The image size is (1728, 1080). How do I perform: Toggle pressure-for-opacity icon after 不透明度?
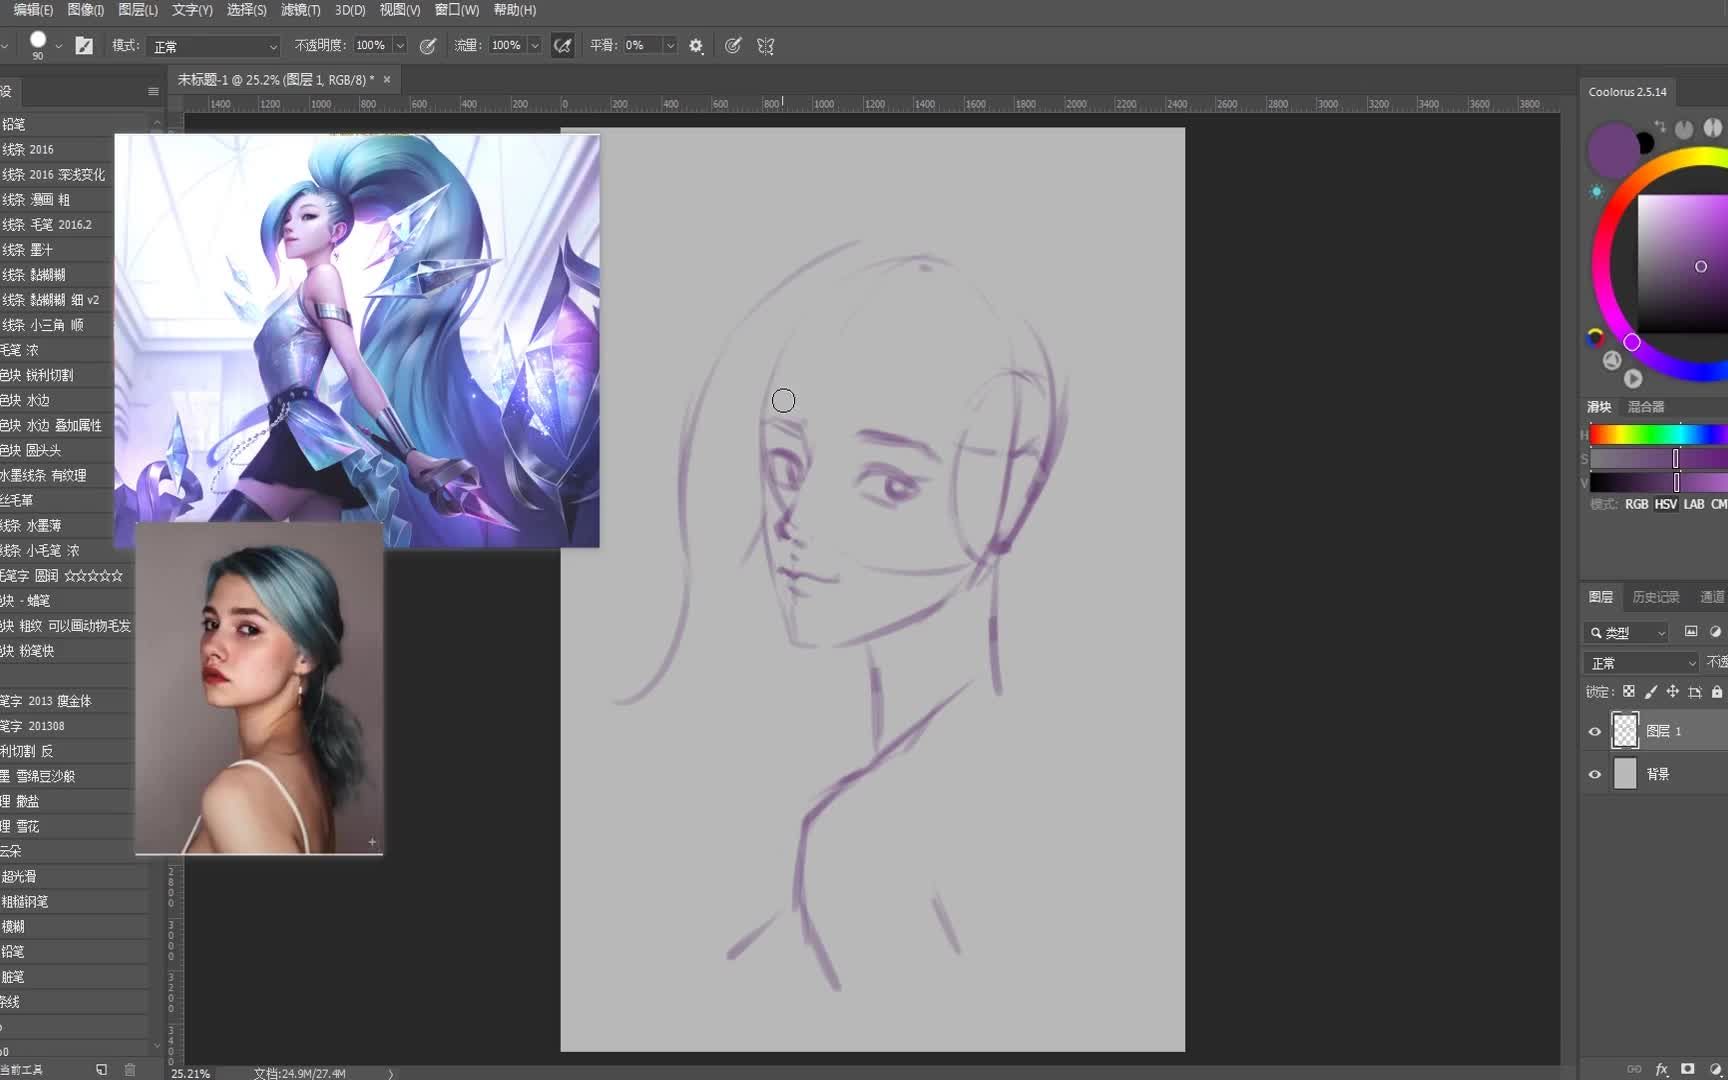428,46
